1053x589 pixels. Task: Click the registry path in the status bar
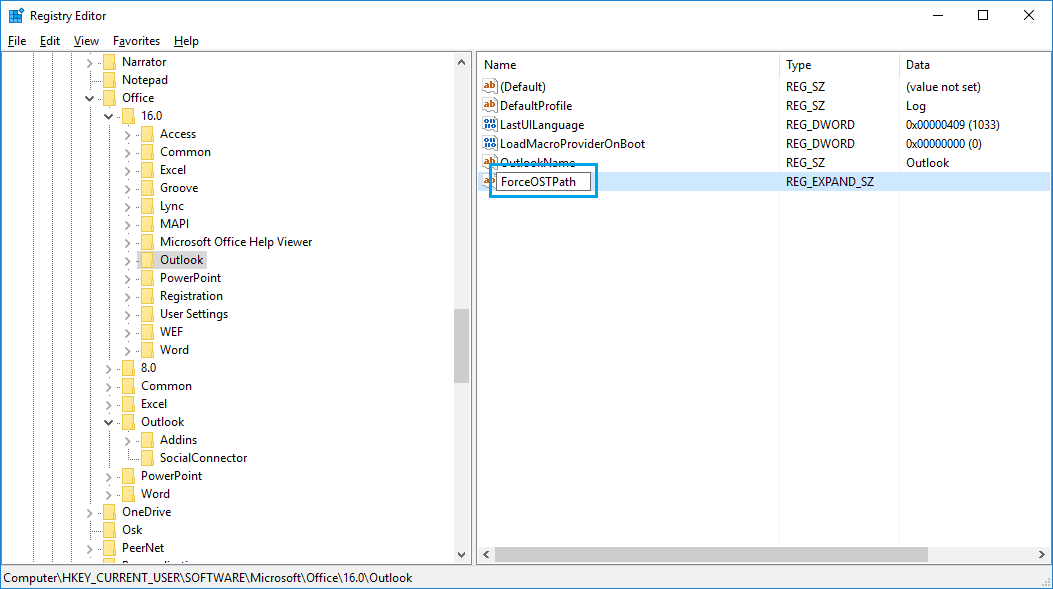pos(208,578)
